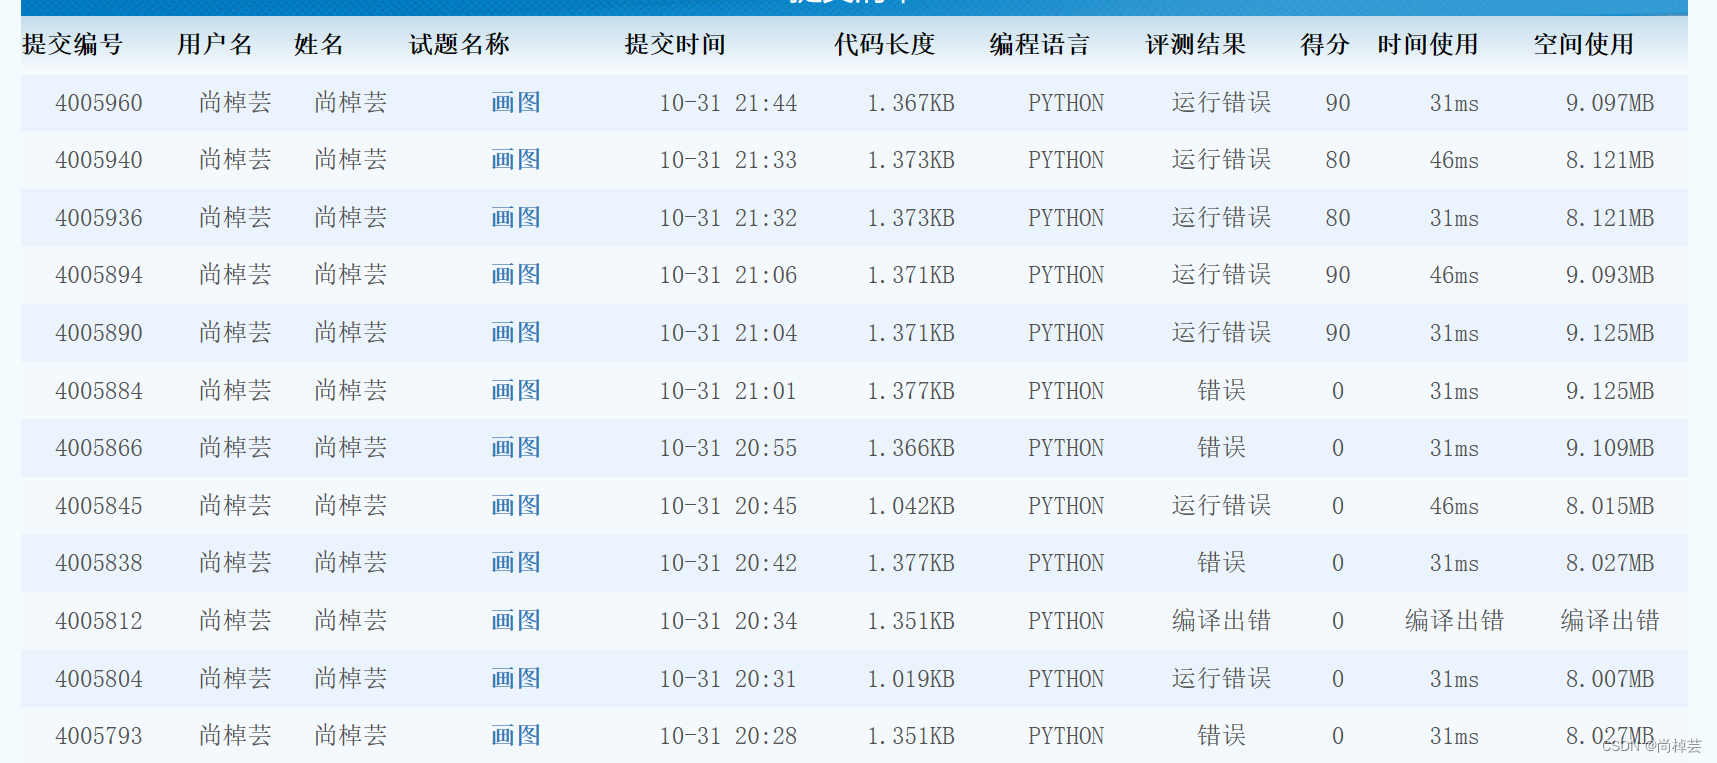Select submission number 4005940
Image resolution: width=1717 pixels, height=763 pixels.
click(x=99, y=160)
